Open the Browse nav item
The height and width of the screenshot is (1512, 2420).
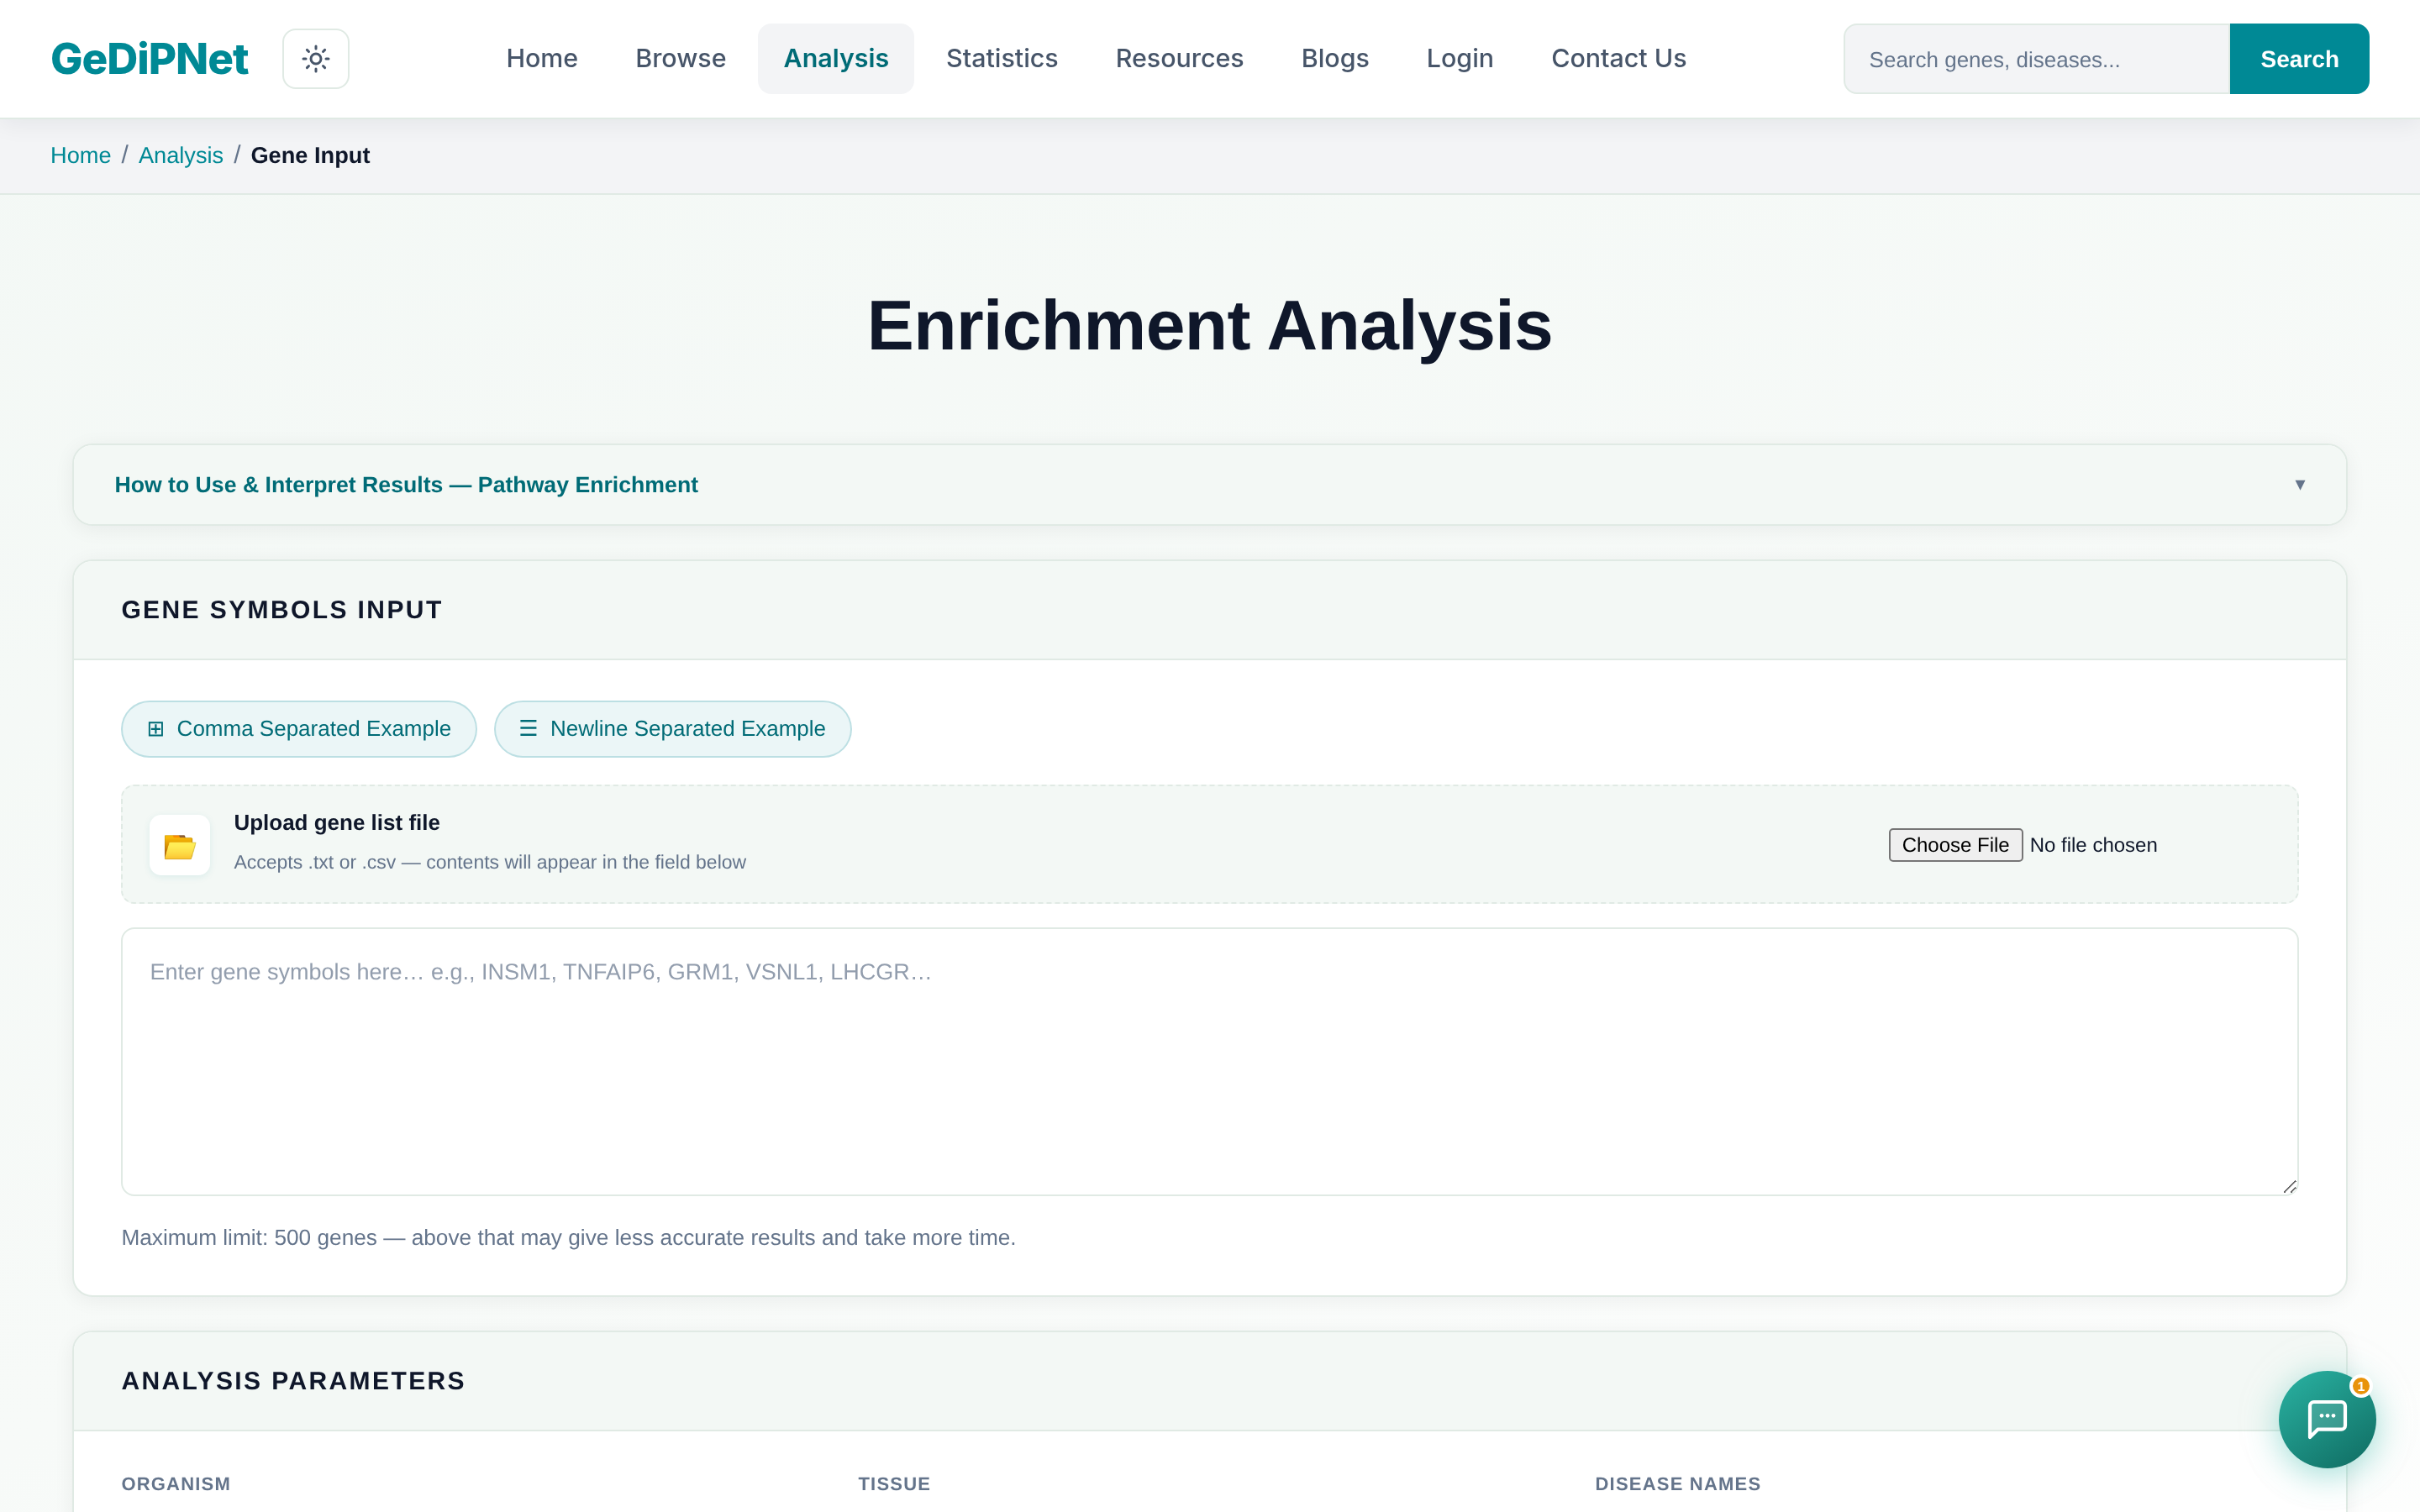(x=680, y=59)
